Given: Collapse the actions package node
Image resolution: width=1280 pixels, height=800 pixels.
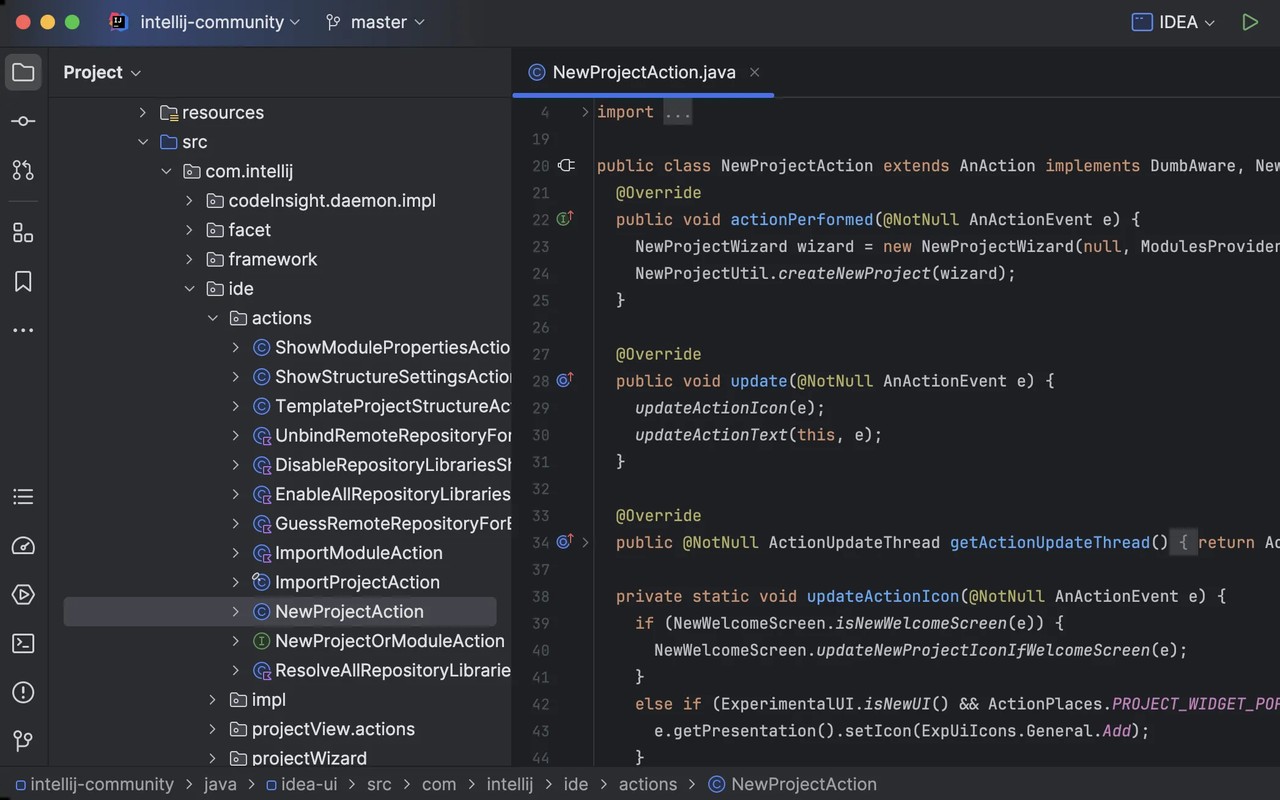Looking at the screenshot, I should tap(212, 318).
